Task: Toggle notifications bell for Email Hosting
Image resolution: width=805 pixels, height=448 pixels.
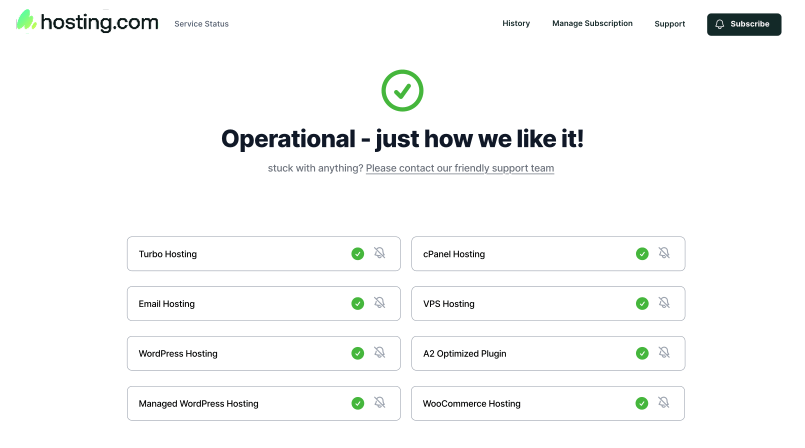Action: pos(379,303)
